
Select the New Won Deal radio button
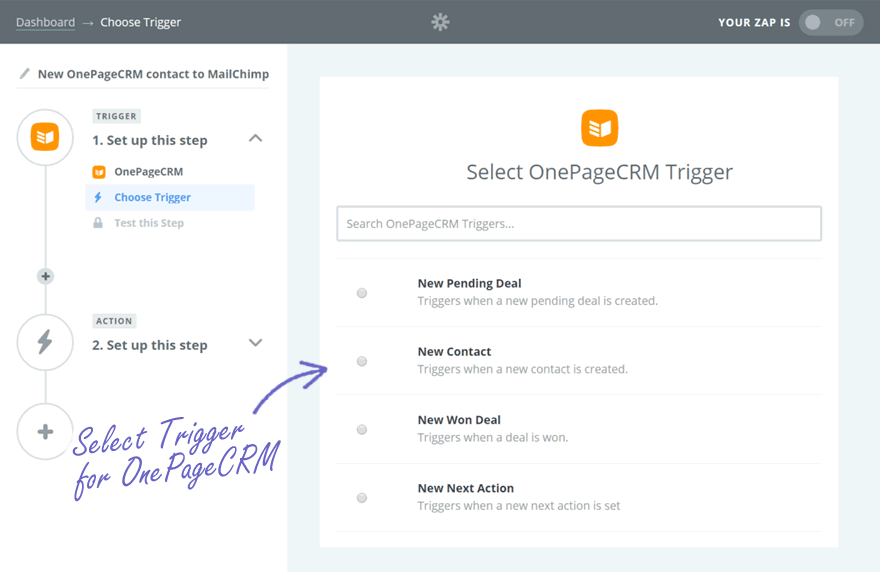(362, 429)
